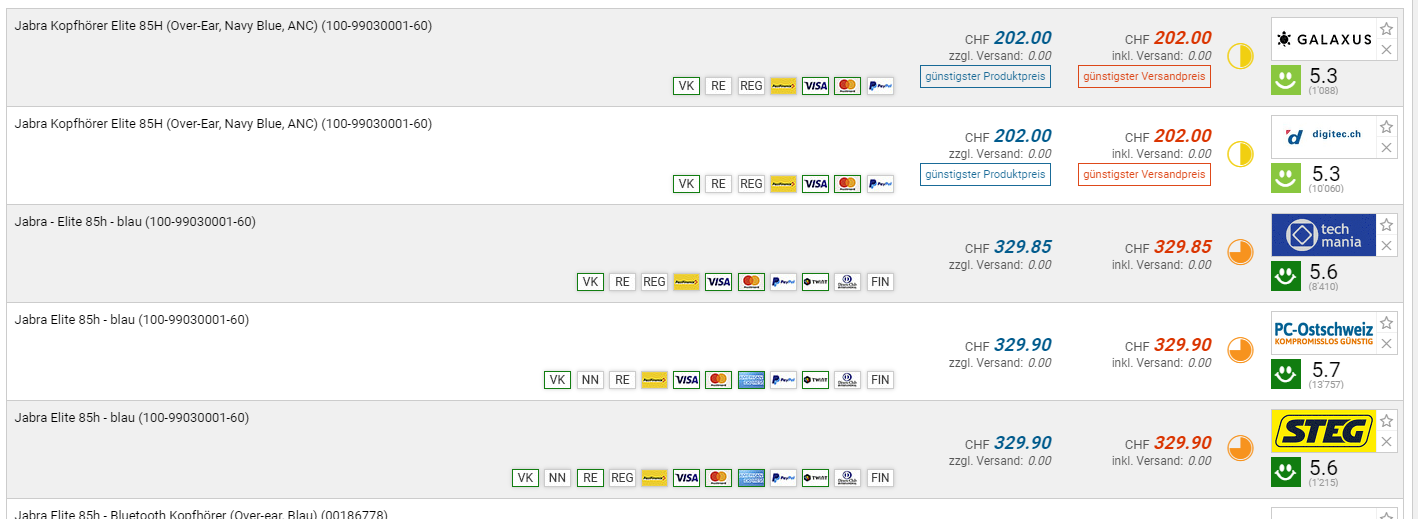The width and height of the screenshot is (1418, 519).
Task: Open the 'Jabra - Elite 85h - blau' offer title
Action: pyautogui.click(x=135, y=221)
